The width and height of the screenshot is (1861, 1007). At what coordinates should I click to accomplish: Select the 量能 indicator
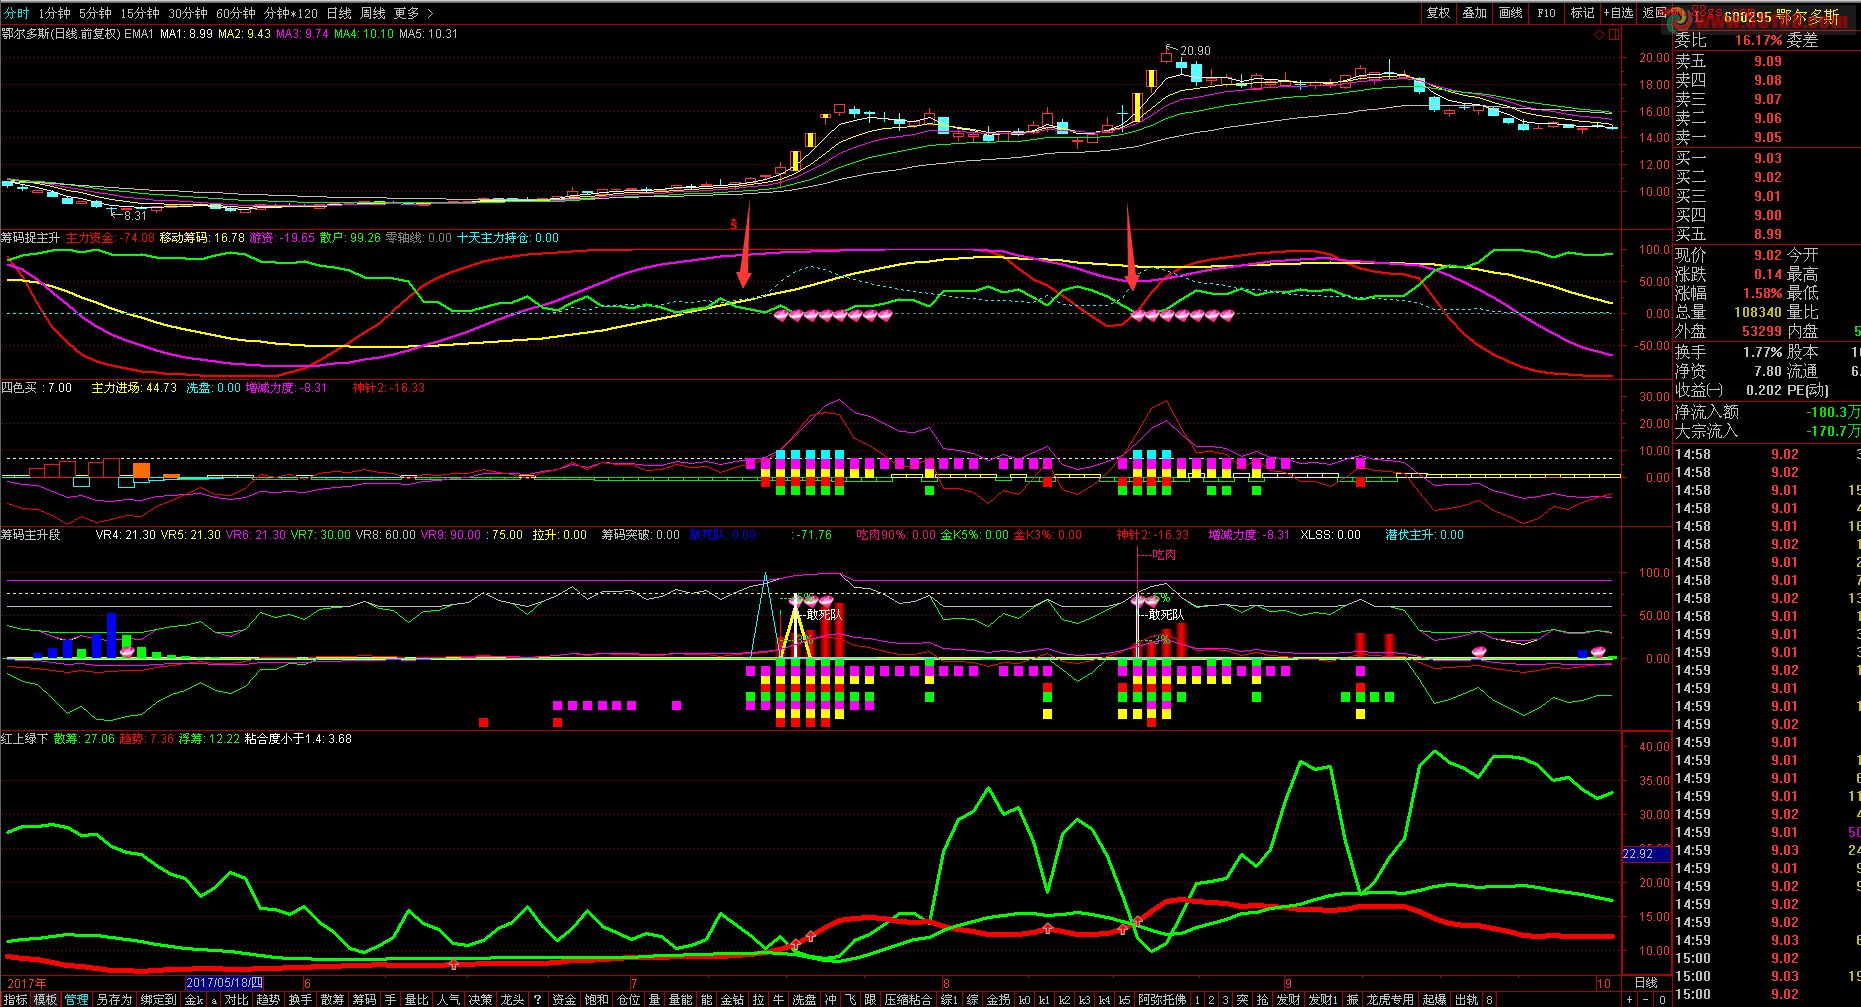[x=680, y=999]
